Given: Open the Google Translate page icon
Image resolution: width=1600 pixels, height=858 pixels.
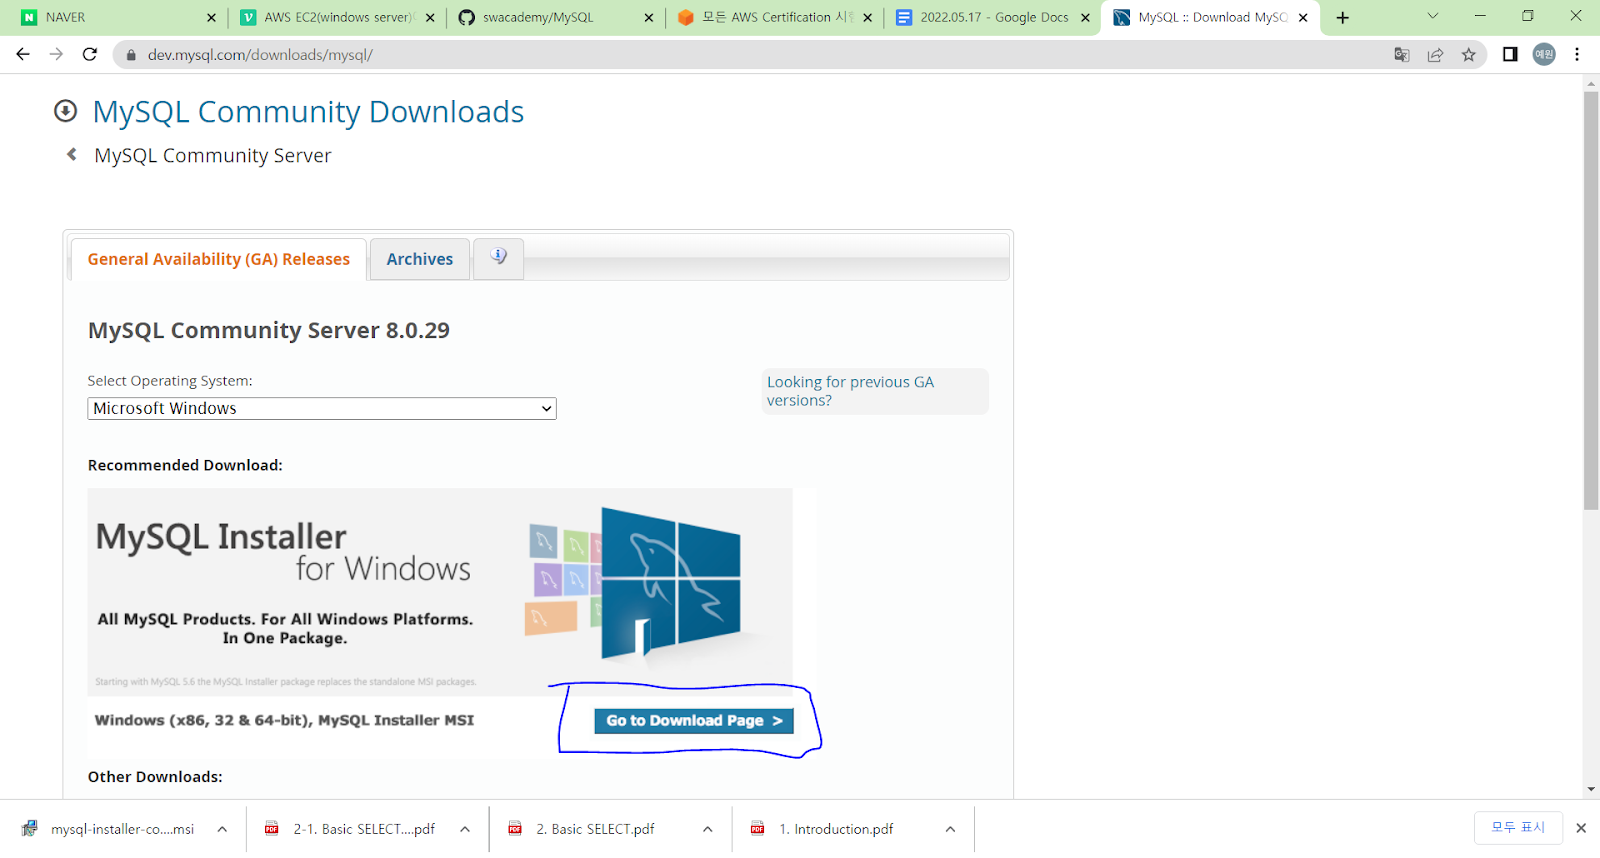Looking at the screenshot, I should [x=1402, y=55].
